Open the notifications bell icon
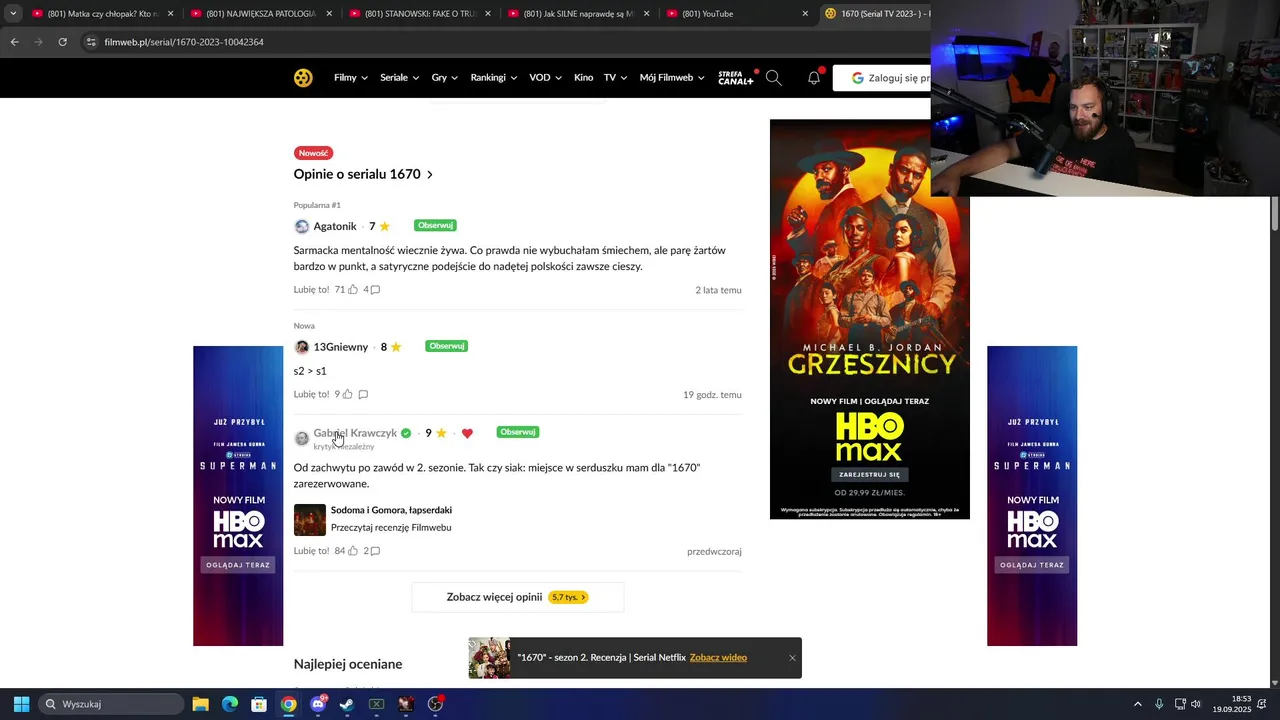The image size is (1280, 720). coord(814,78)
